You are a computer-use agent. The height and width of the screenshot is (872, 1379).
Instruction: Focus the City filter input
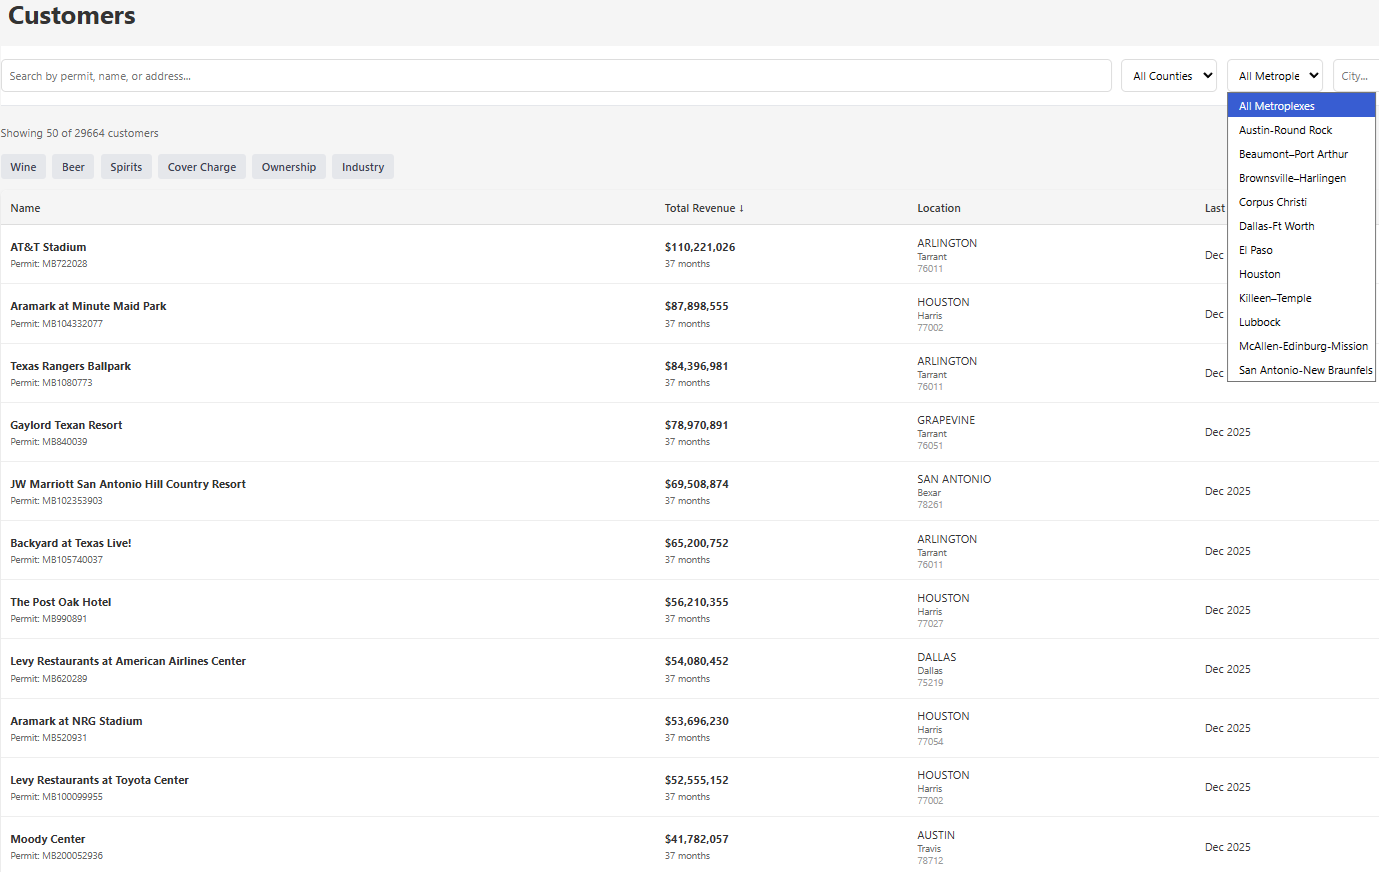1356,76
